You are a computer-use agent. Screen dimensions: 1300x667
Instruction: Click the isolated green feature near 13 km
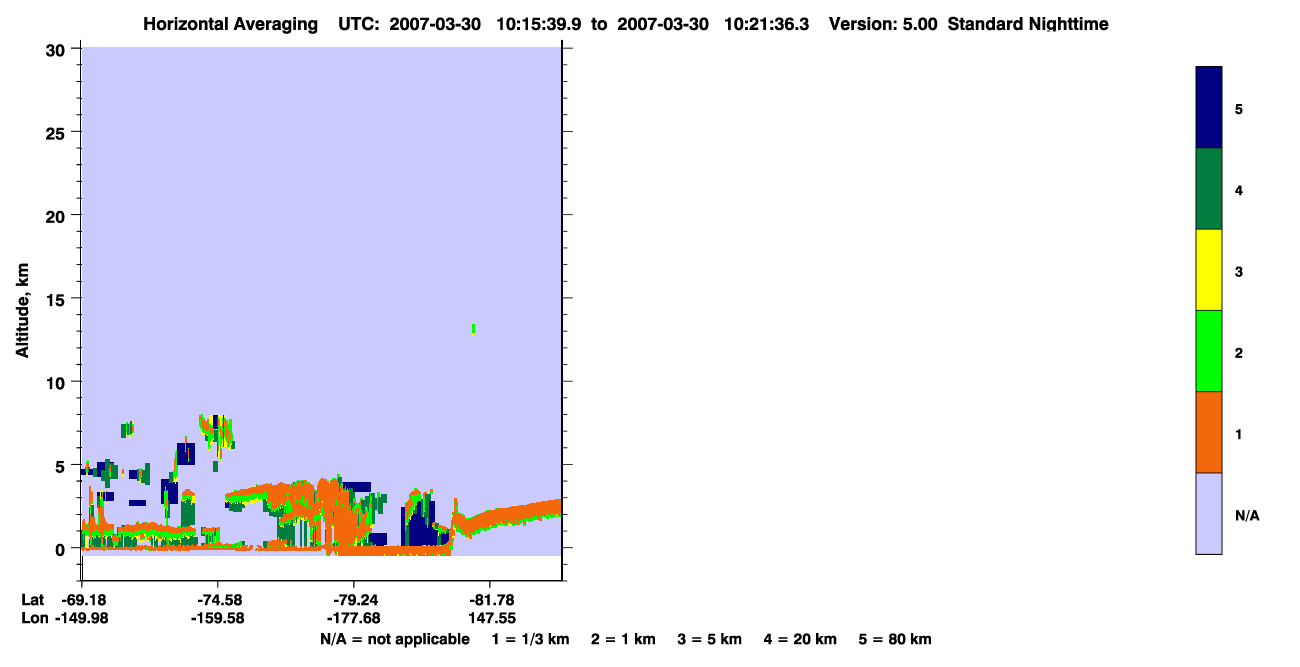(473, 329)
